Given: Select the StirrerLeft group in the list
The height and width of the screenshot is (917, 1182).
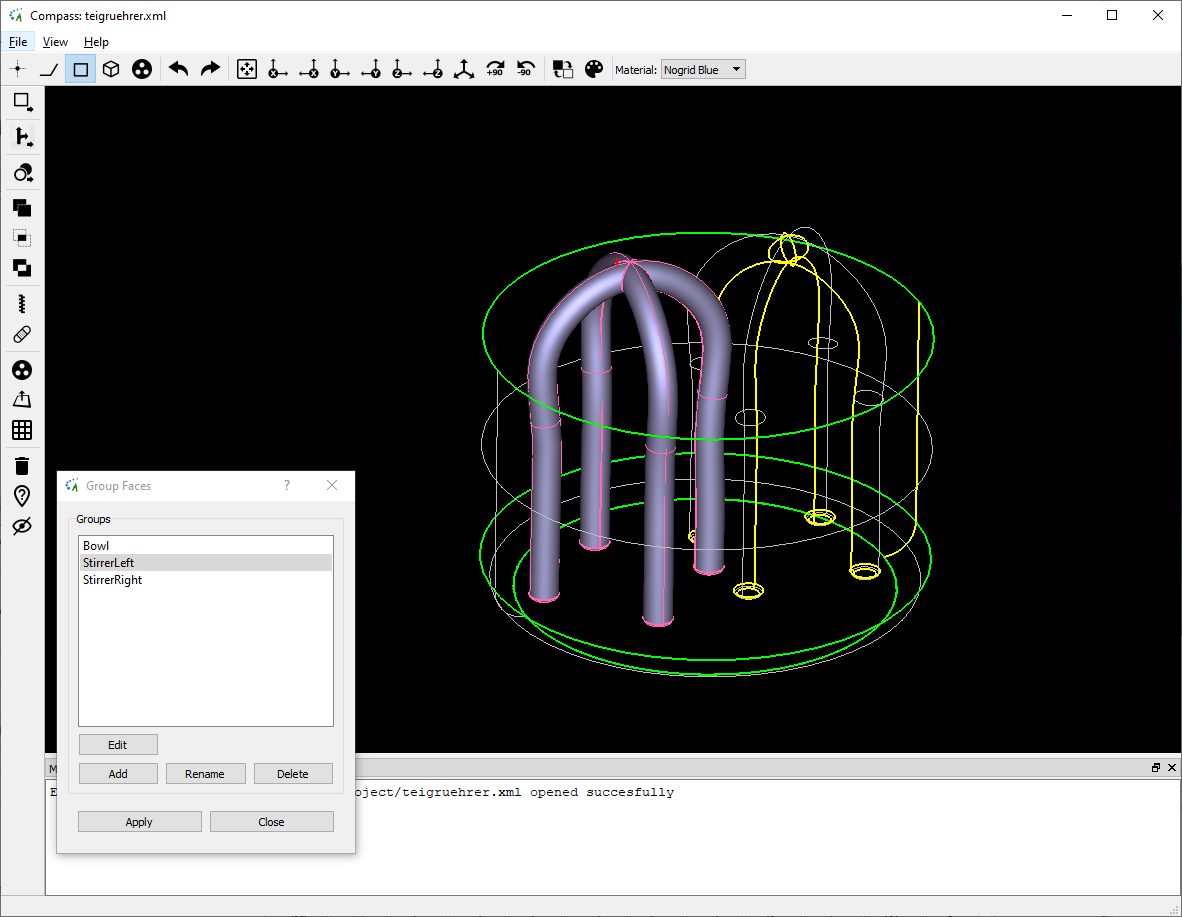Looking at the screenshot, I should [206, 563].
